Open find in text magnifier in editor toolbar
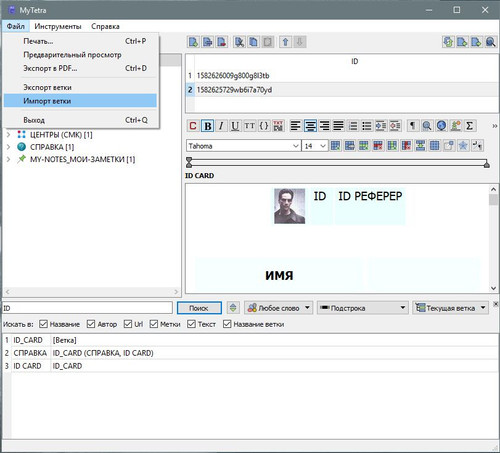 tap(427, 126)
